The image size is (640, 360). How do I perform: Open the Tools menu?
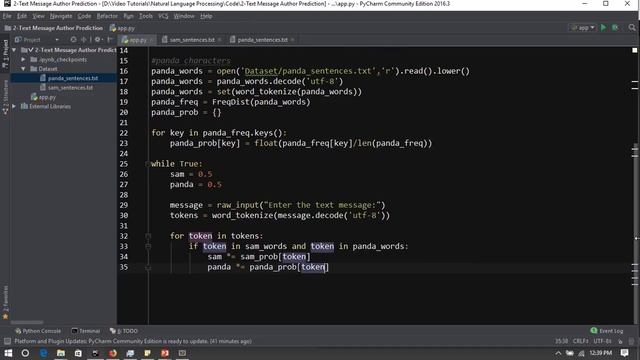pyautogui.click(x=145, y=16)
